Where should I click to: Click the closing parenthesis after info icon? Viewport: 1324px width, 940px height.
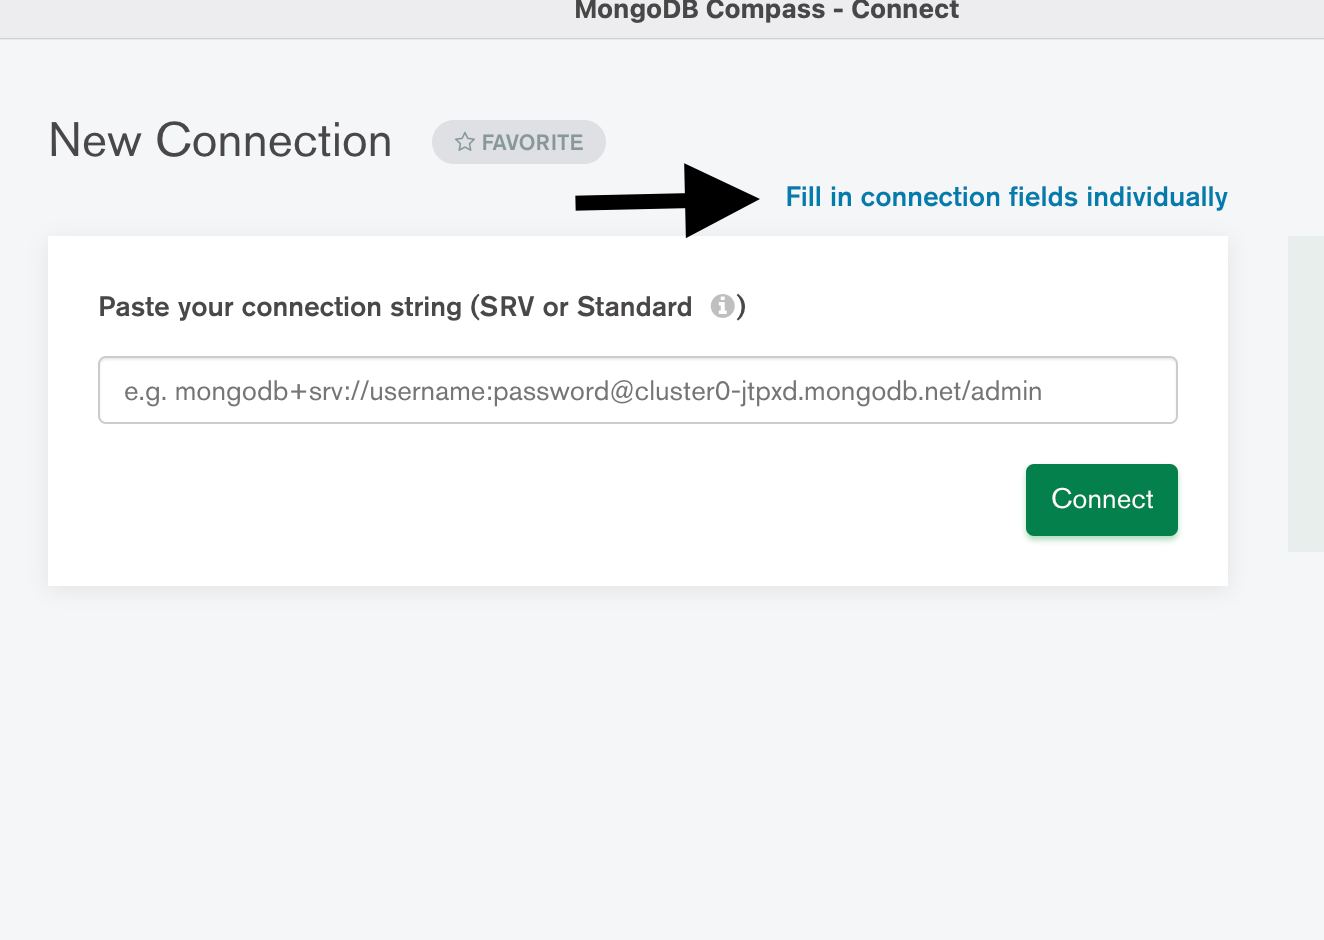point(741,306)
